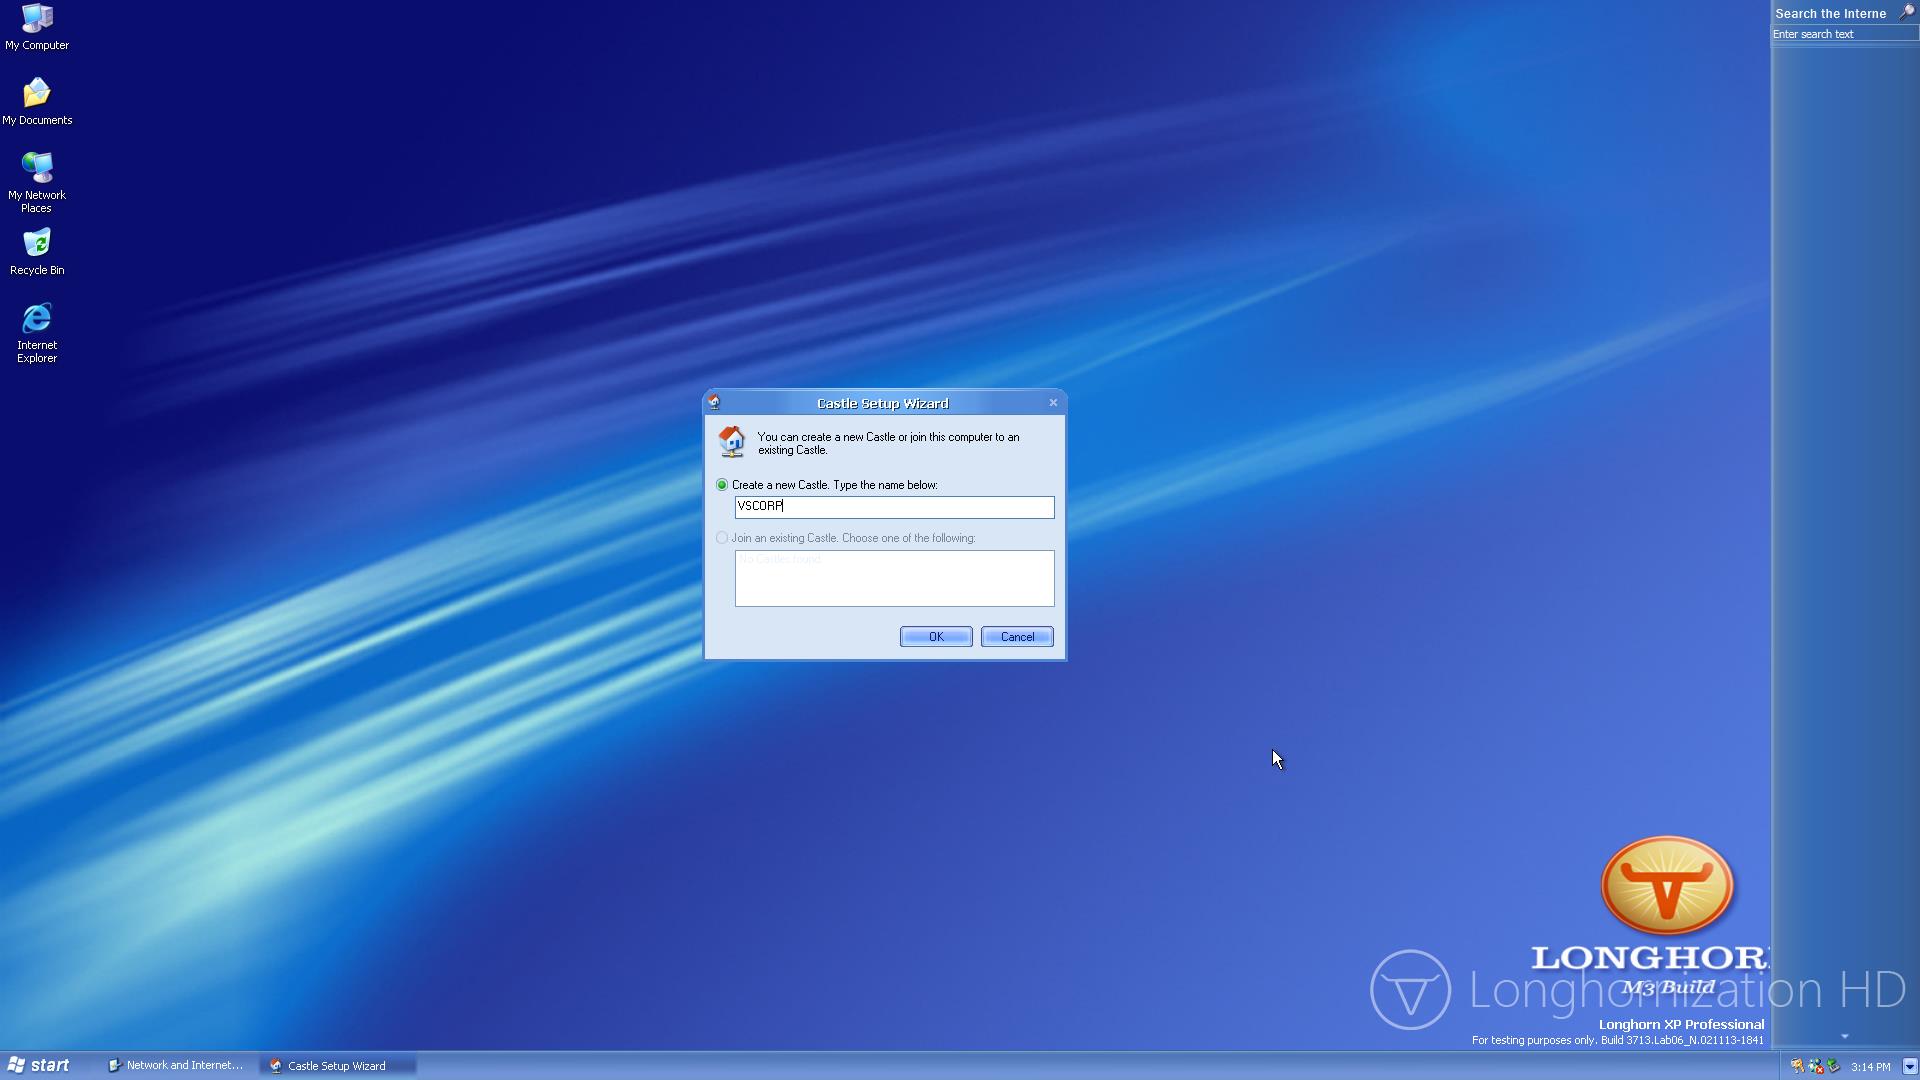Open the Recycle Bin icon
Screen dimensions: 1920x1080
(x=37, y=251)
